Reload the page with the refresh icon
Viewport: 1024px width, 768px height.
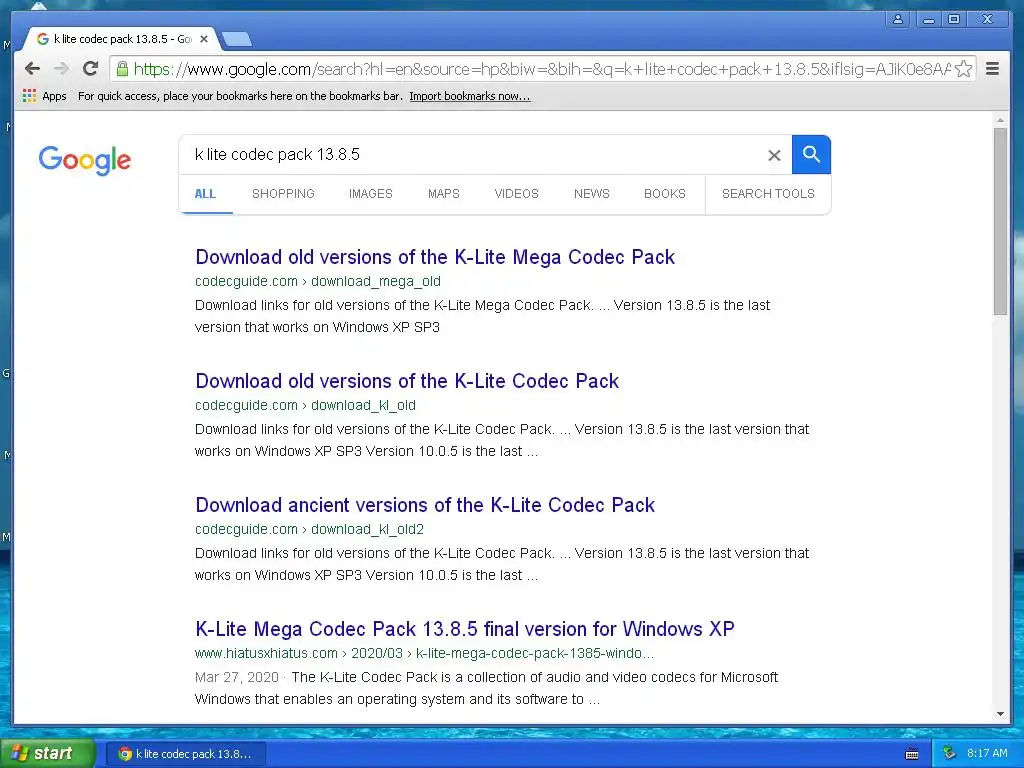[90, 69]
